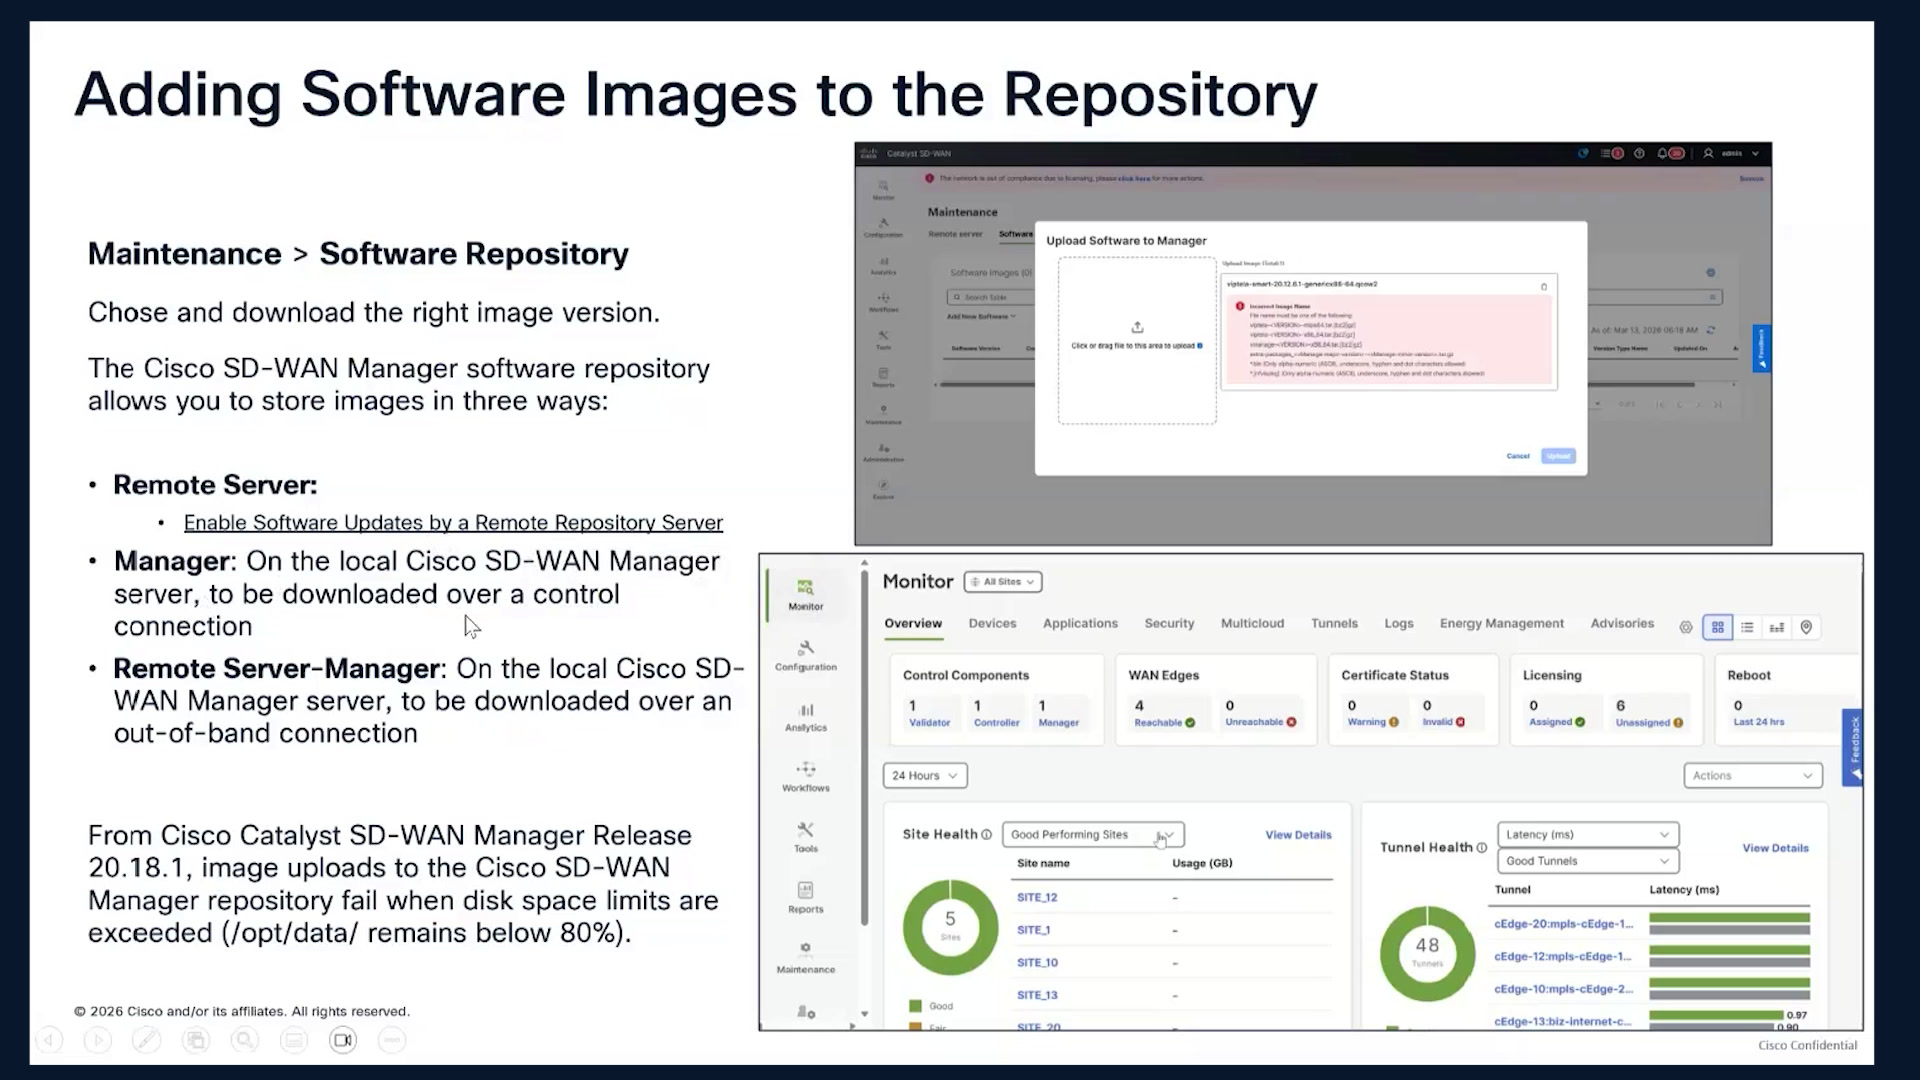Open Maintenance in the SD-WAN sidebar
The image size is (1920, 1080).
click(x=805, y=958)
